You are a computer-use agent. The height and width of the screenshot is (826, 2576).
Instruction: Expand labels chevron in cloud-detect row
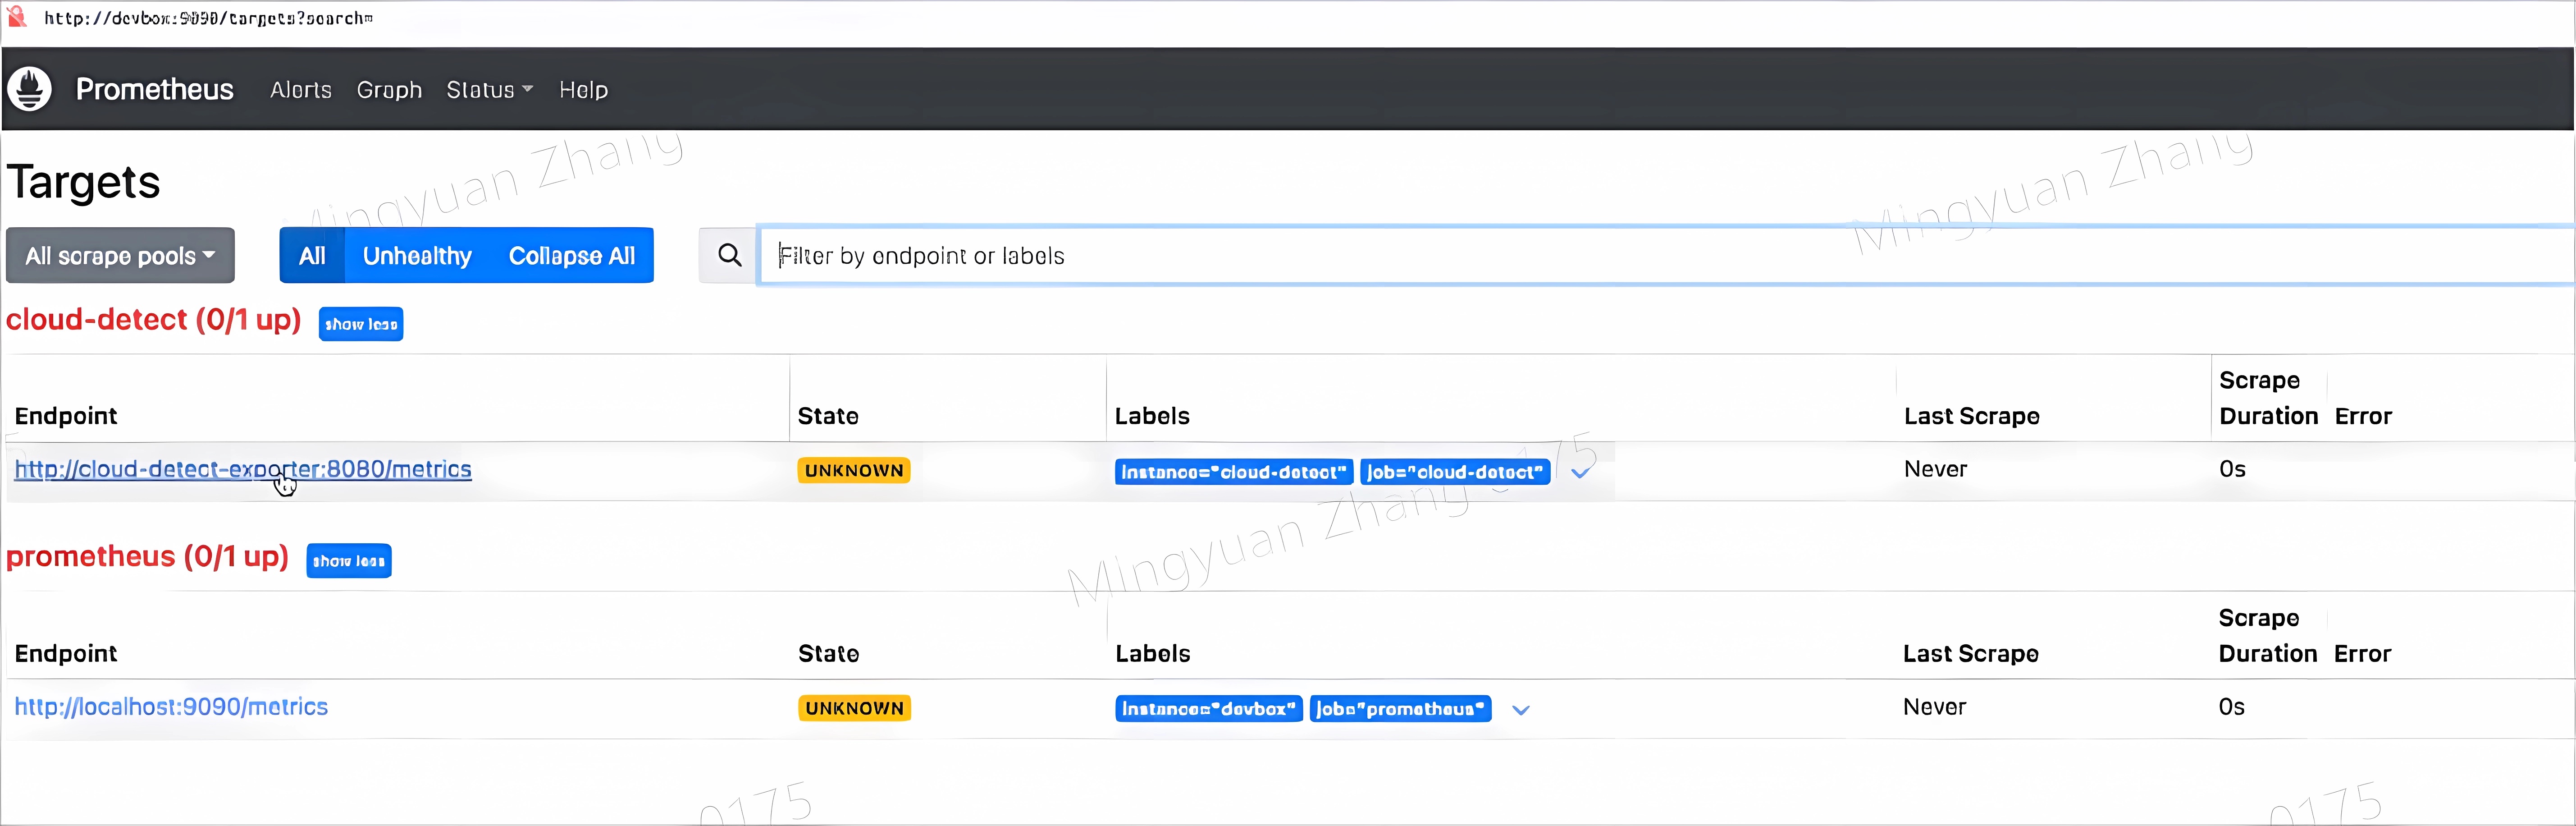pyautogui.click(x=1580, y=473)
